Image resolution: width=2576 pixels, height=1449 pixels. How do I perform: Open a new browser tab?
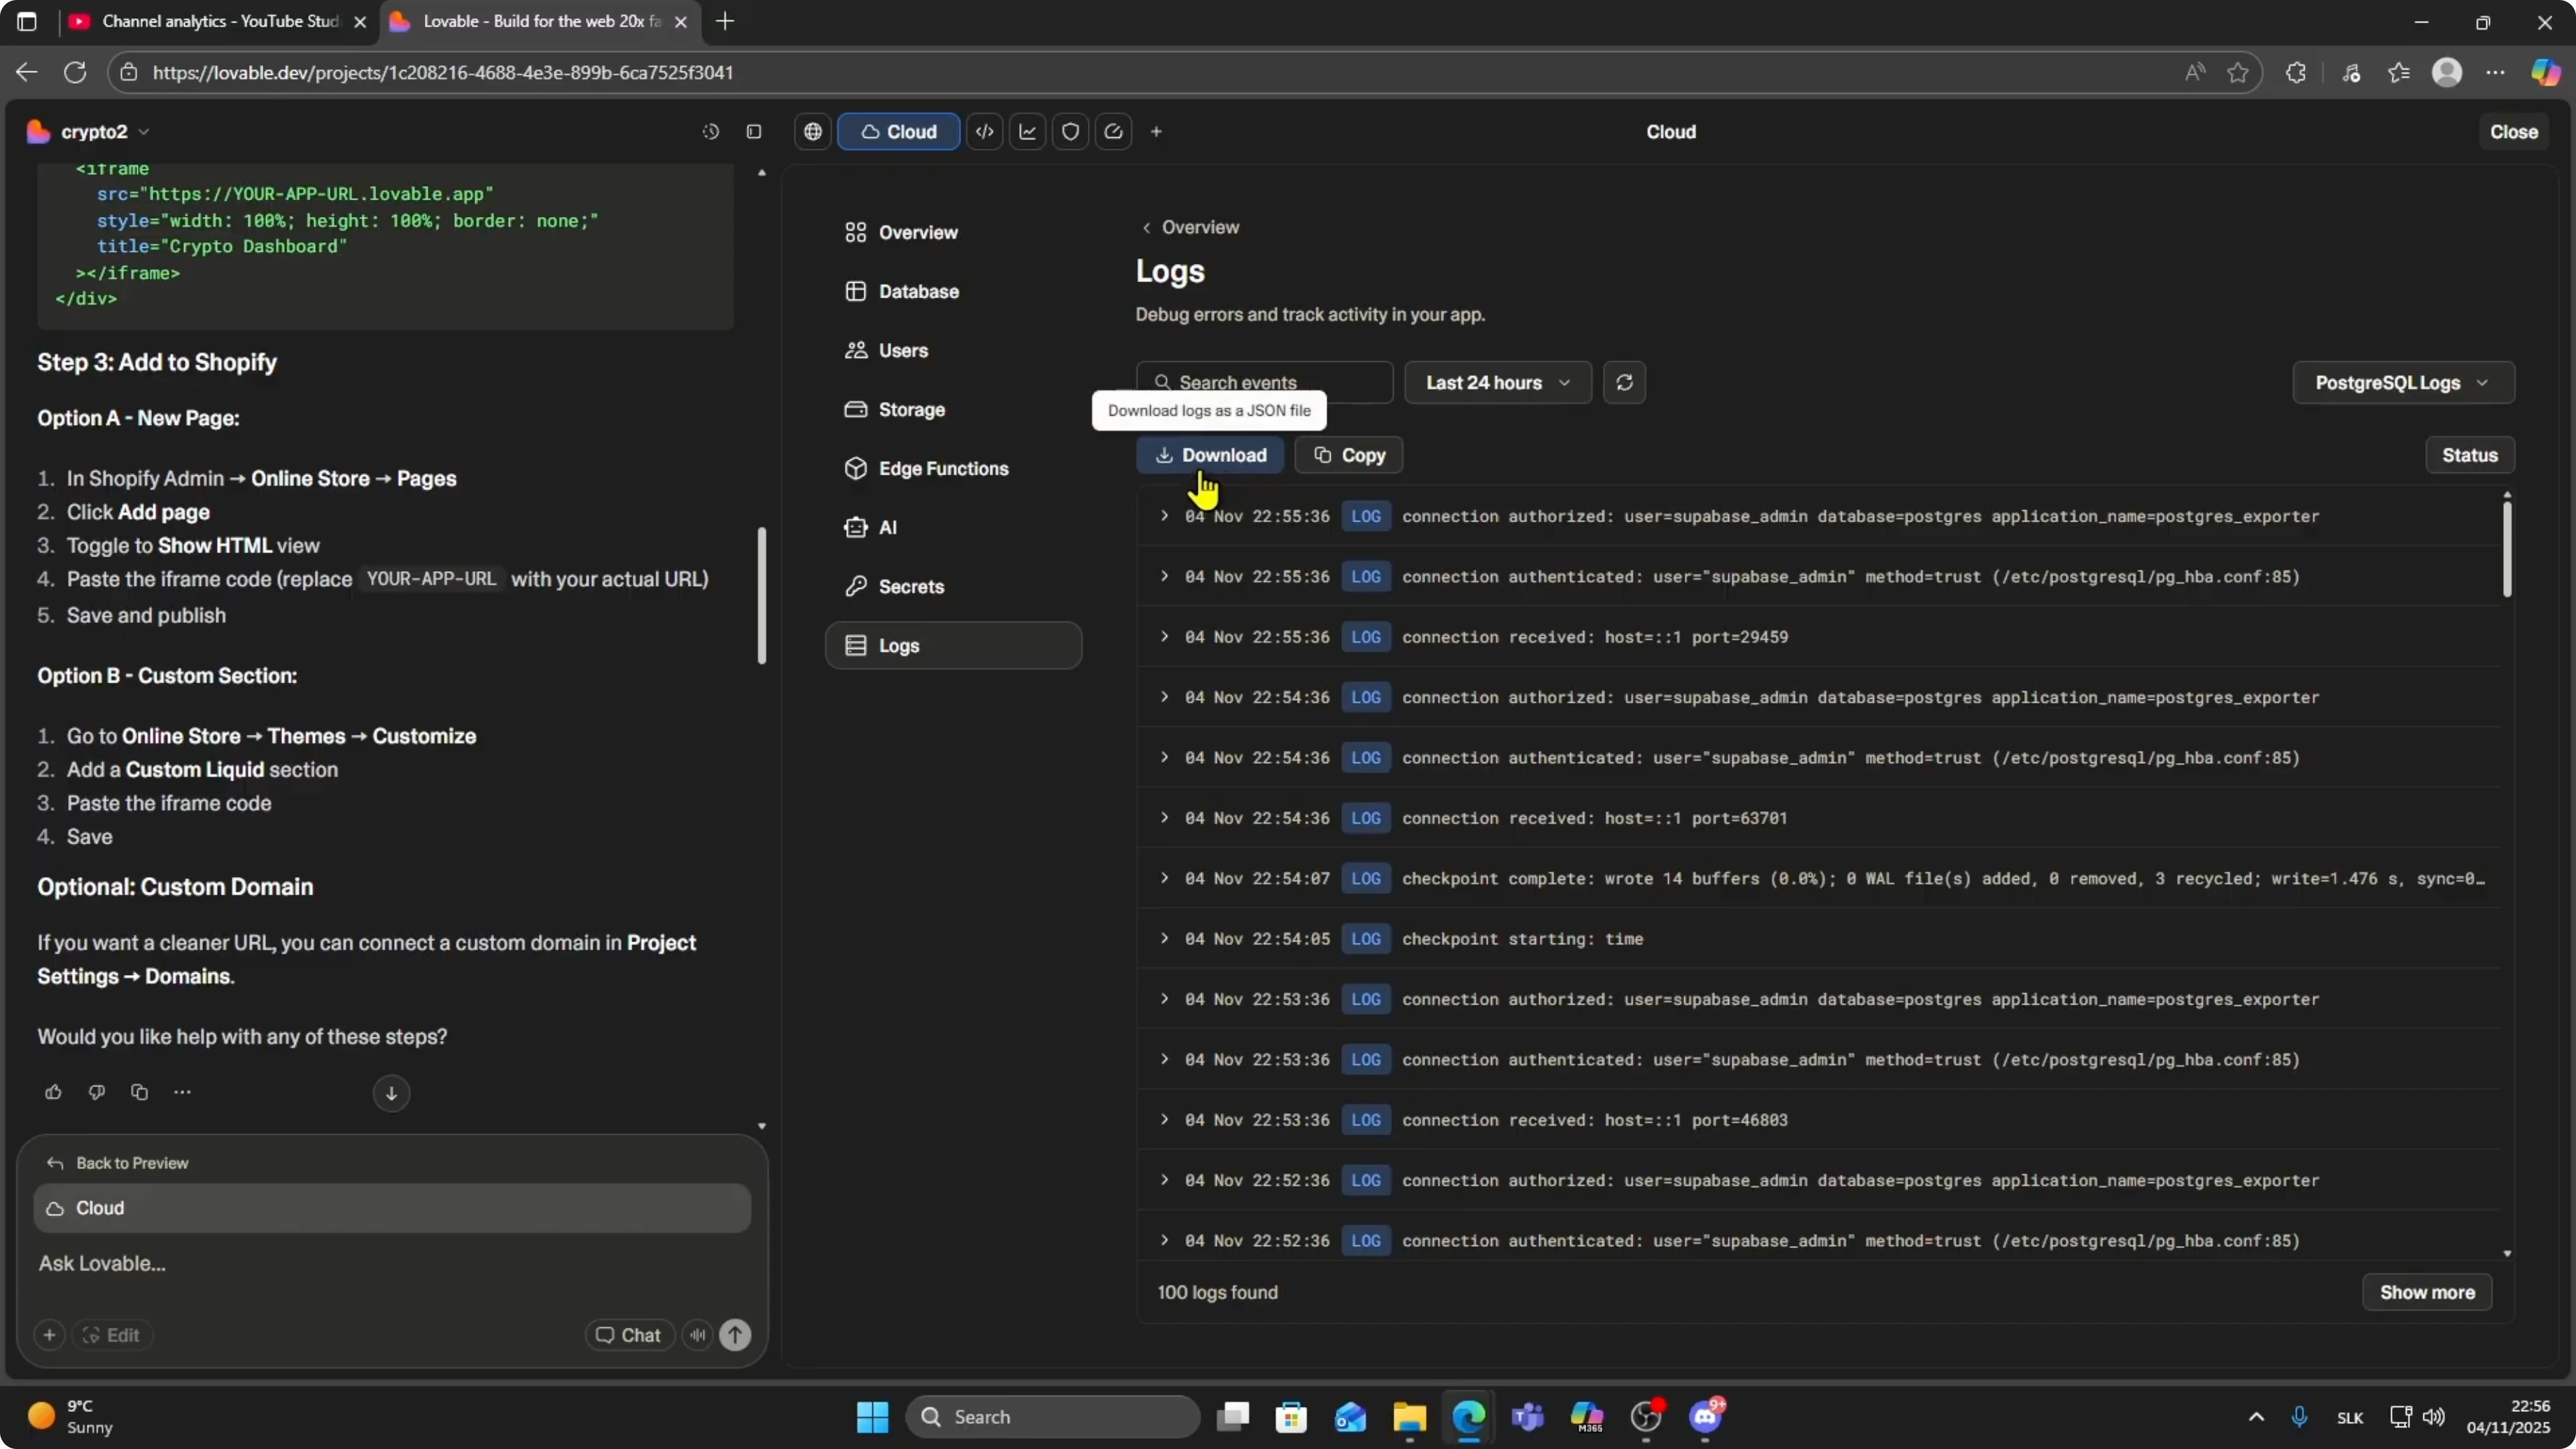tap(725, 21)
